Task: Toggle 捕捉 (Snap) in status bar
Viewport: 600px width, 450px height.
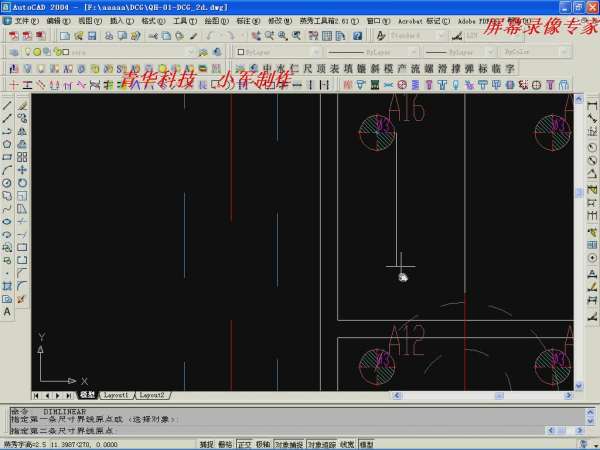Action: tap(206, 444)
